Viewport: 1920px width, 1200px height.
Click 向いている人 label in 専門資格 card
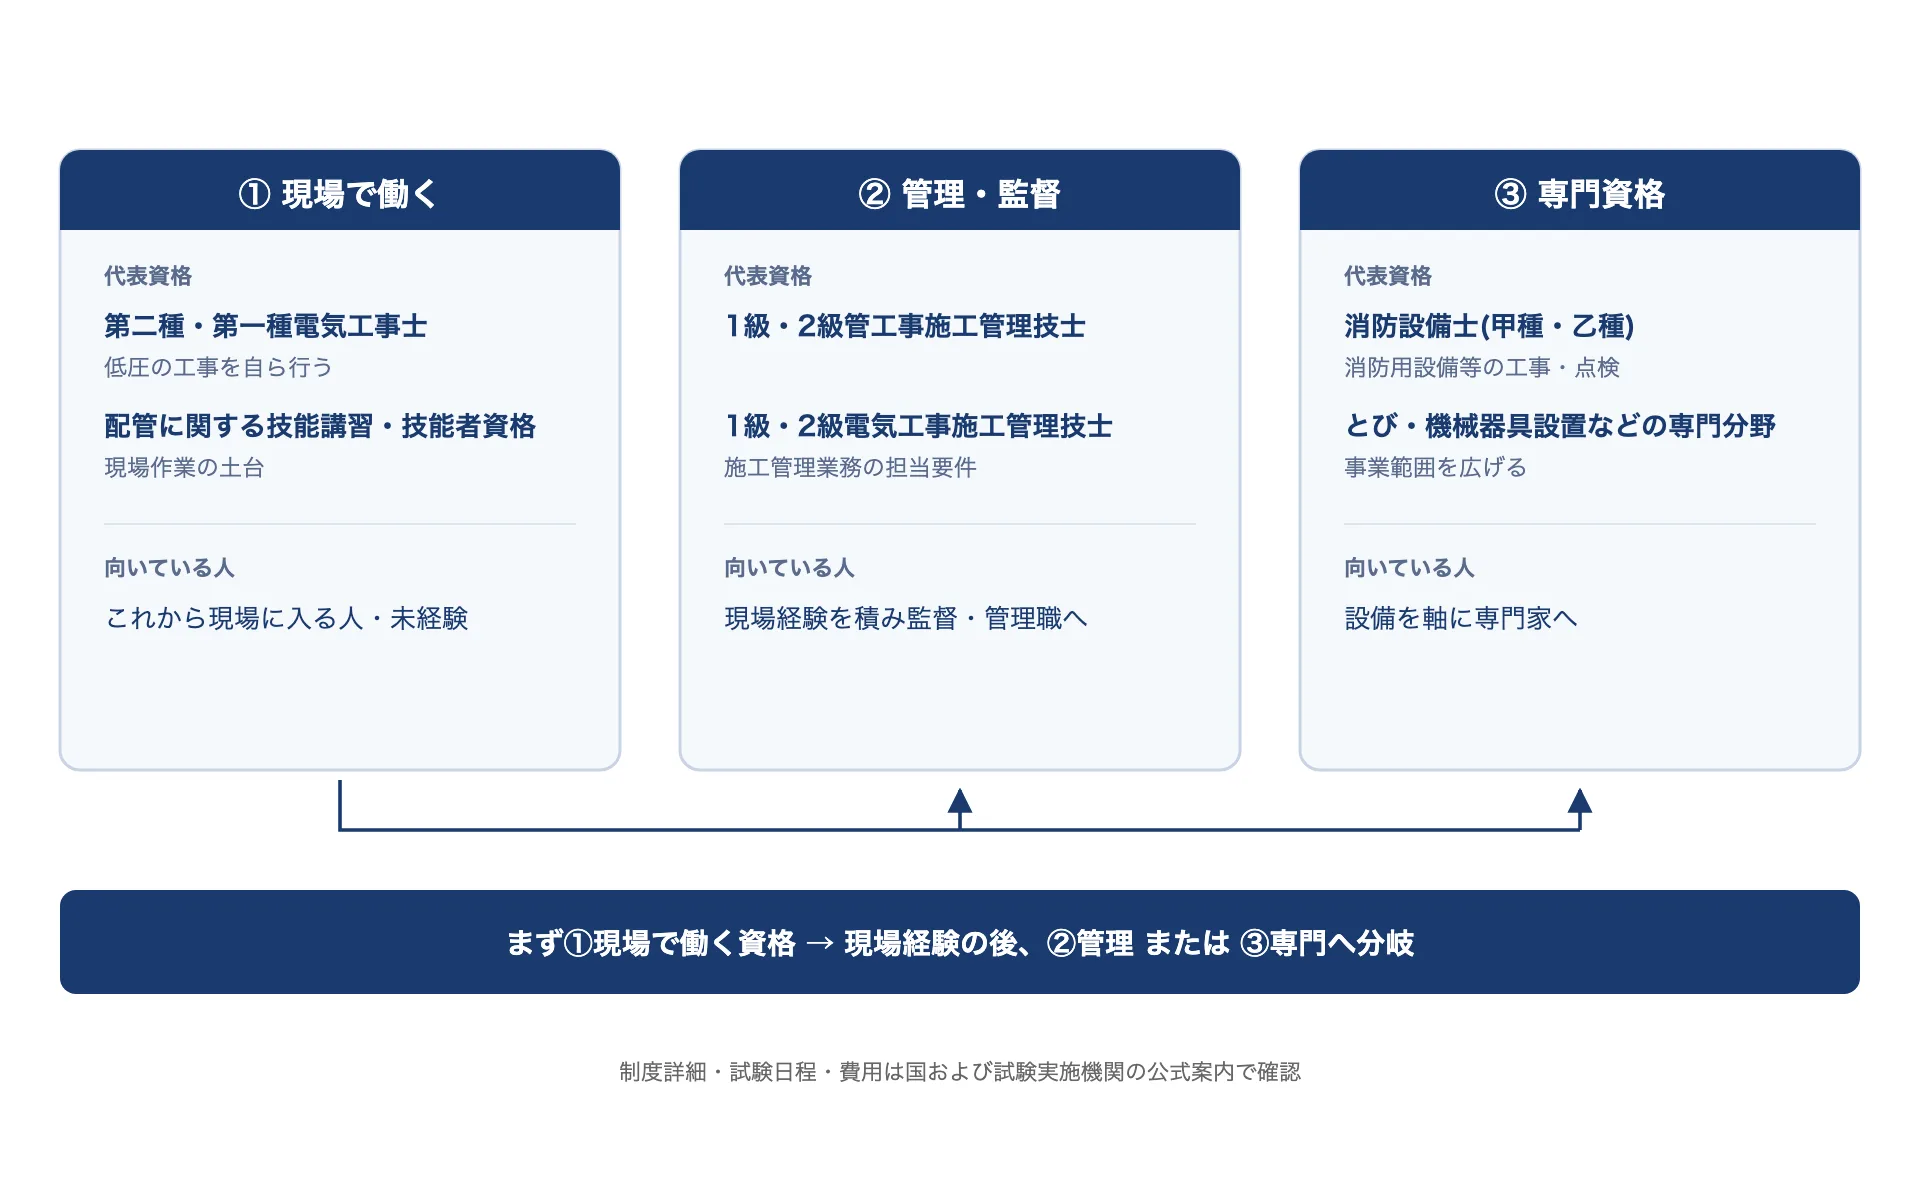click(1409, 568)
